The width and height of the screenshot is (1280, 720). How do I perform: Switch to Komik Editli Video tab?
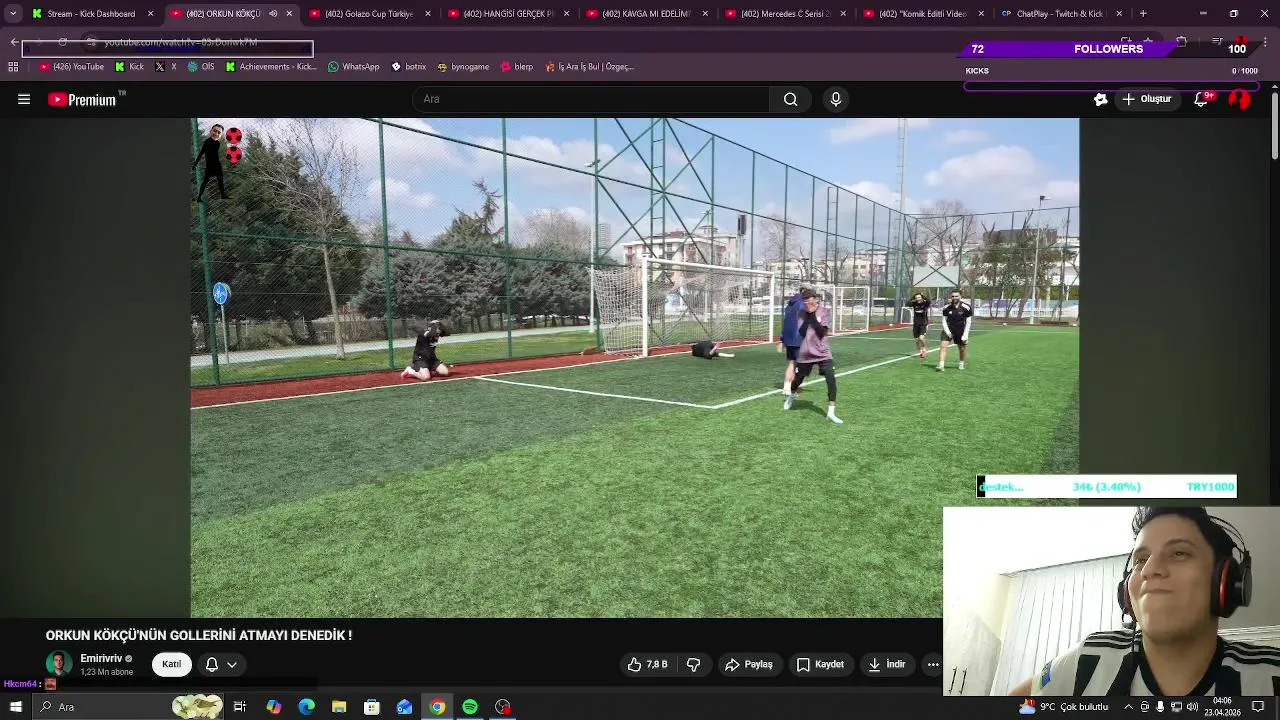tap(922, 14)
